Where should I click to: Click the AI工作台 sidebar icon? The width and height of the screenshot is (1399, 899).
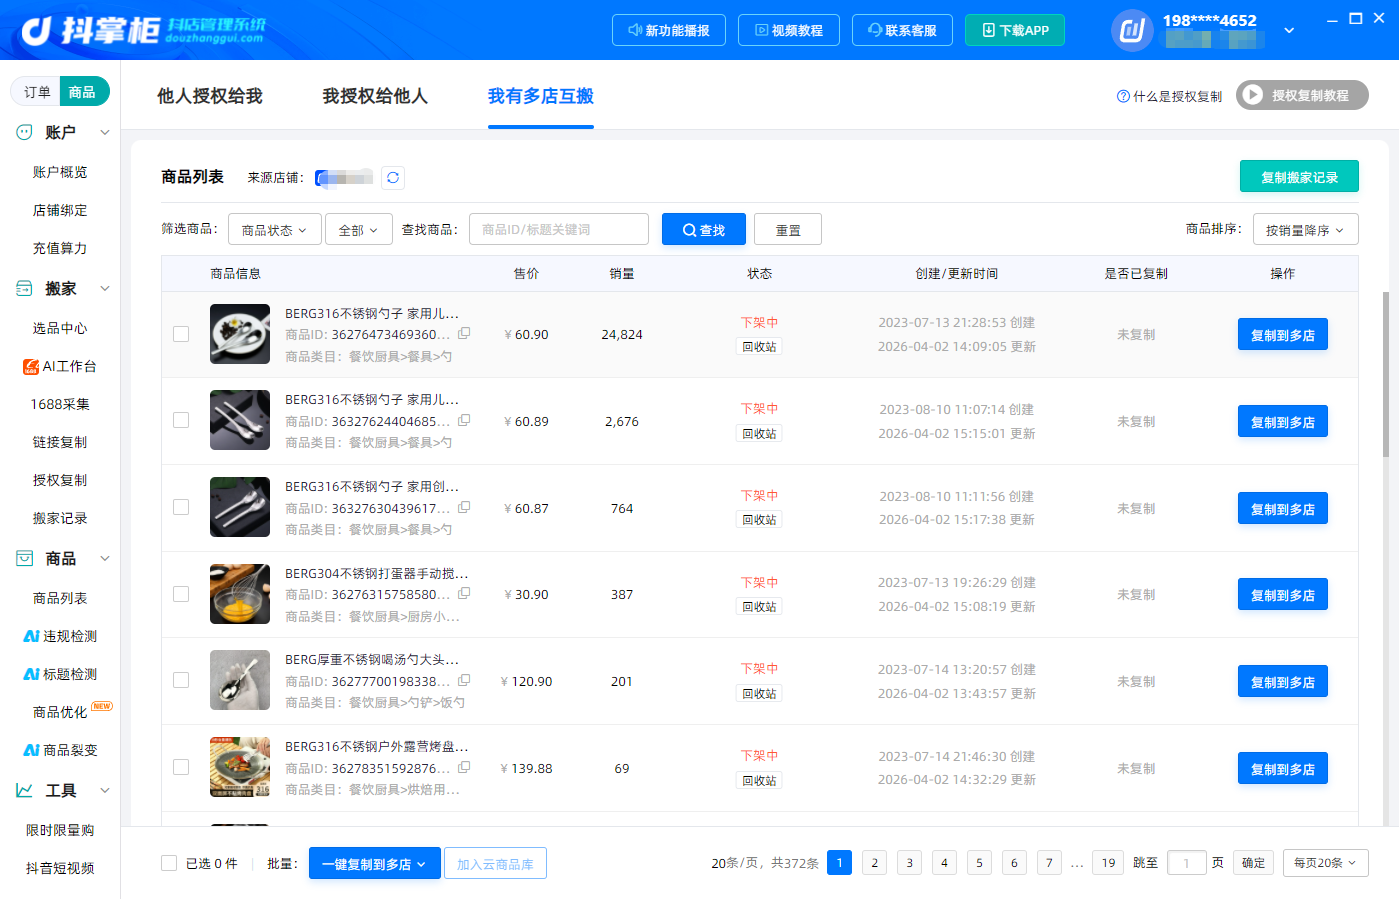(31, 367)
